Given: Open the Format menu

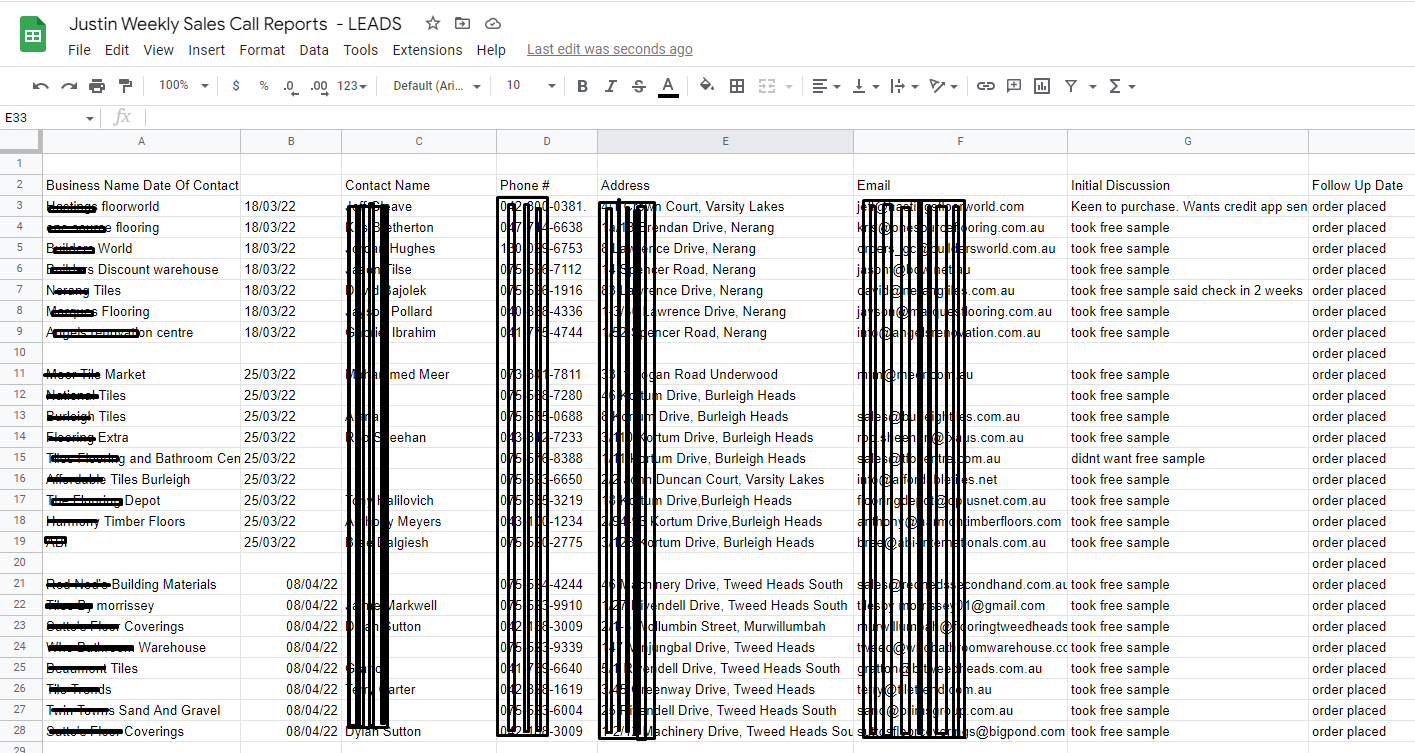Looking at the screenshot, I should pyautogui.click(x=262, y=50).
